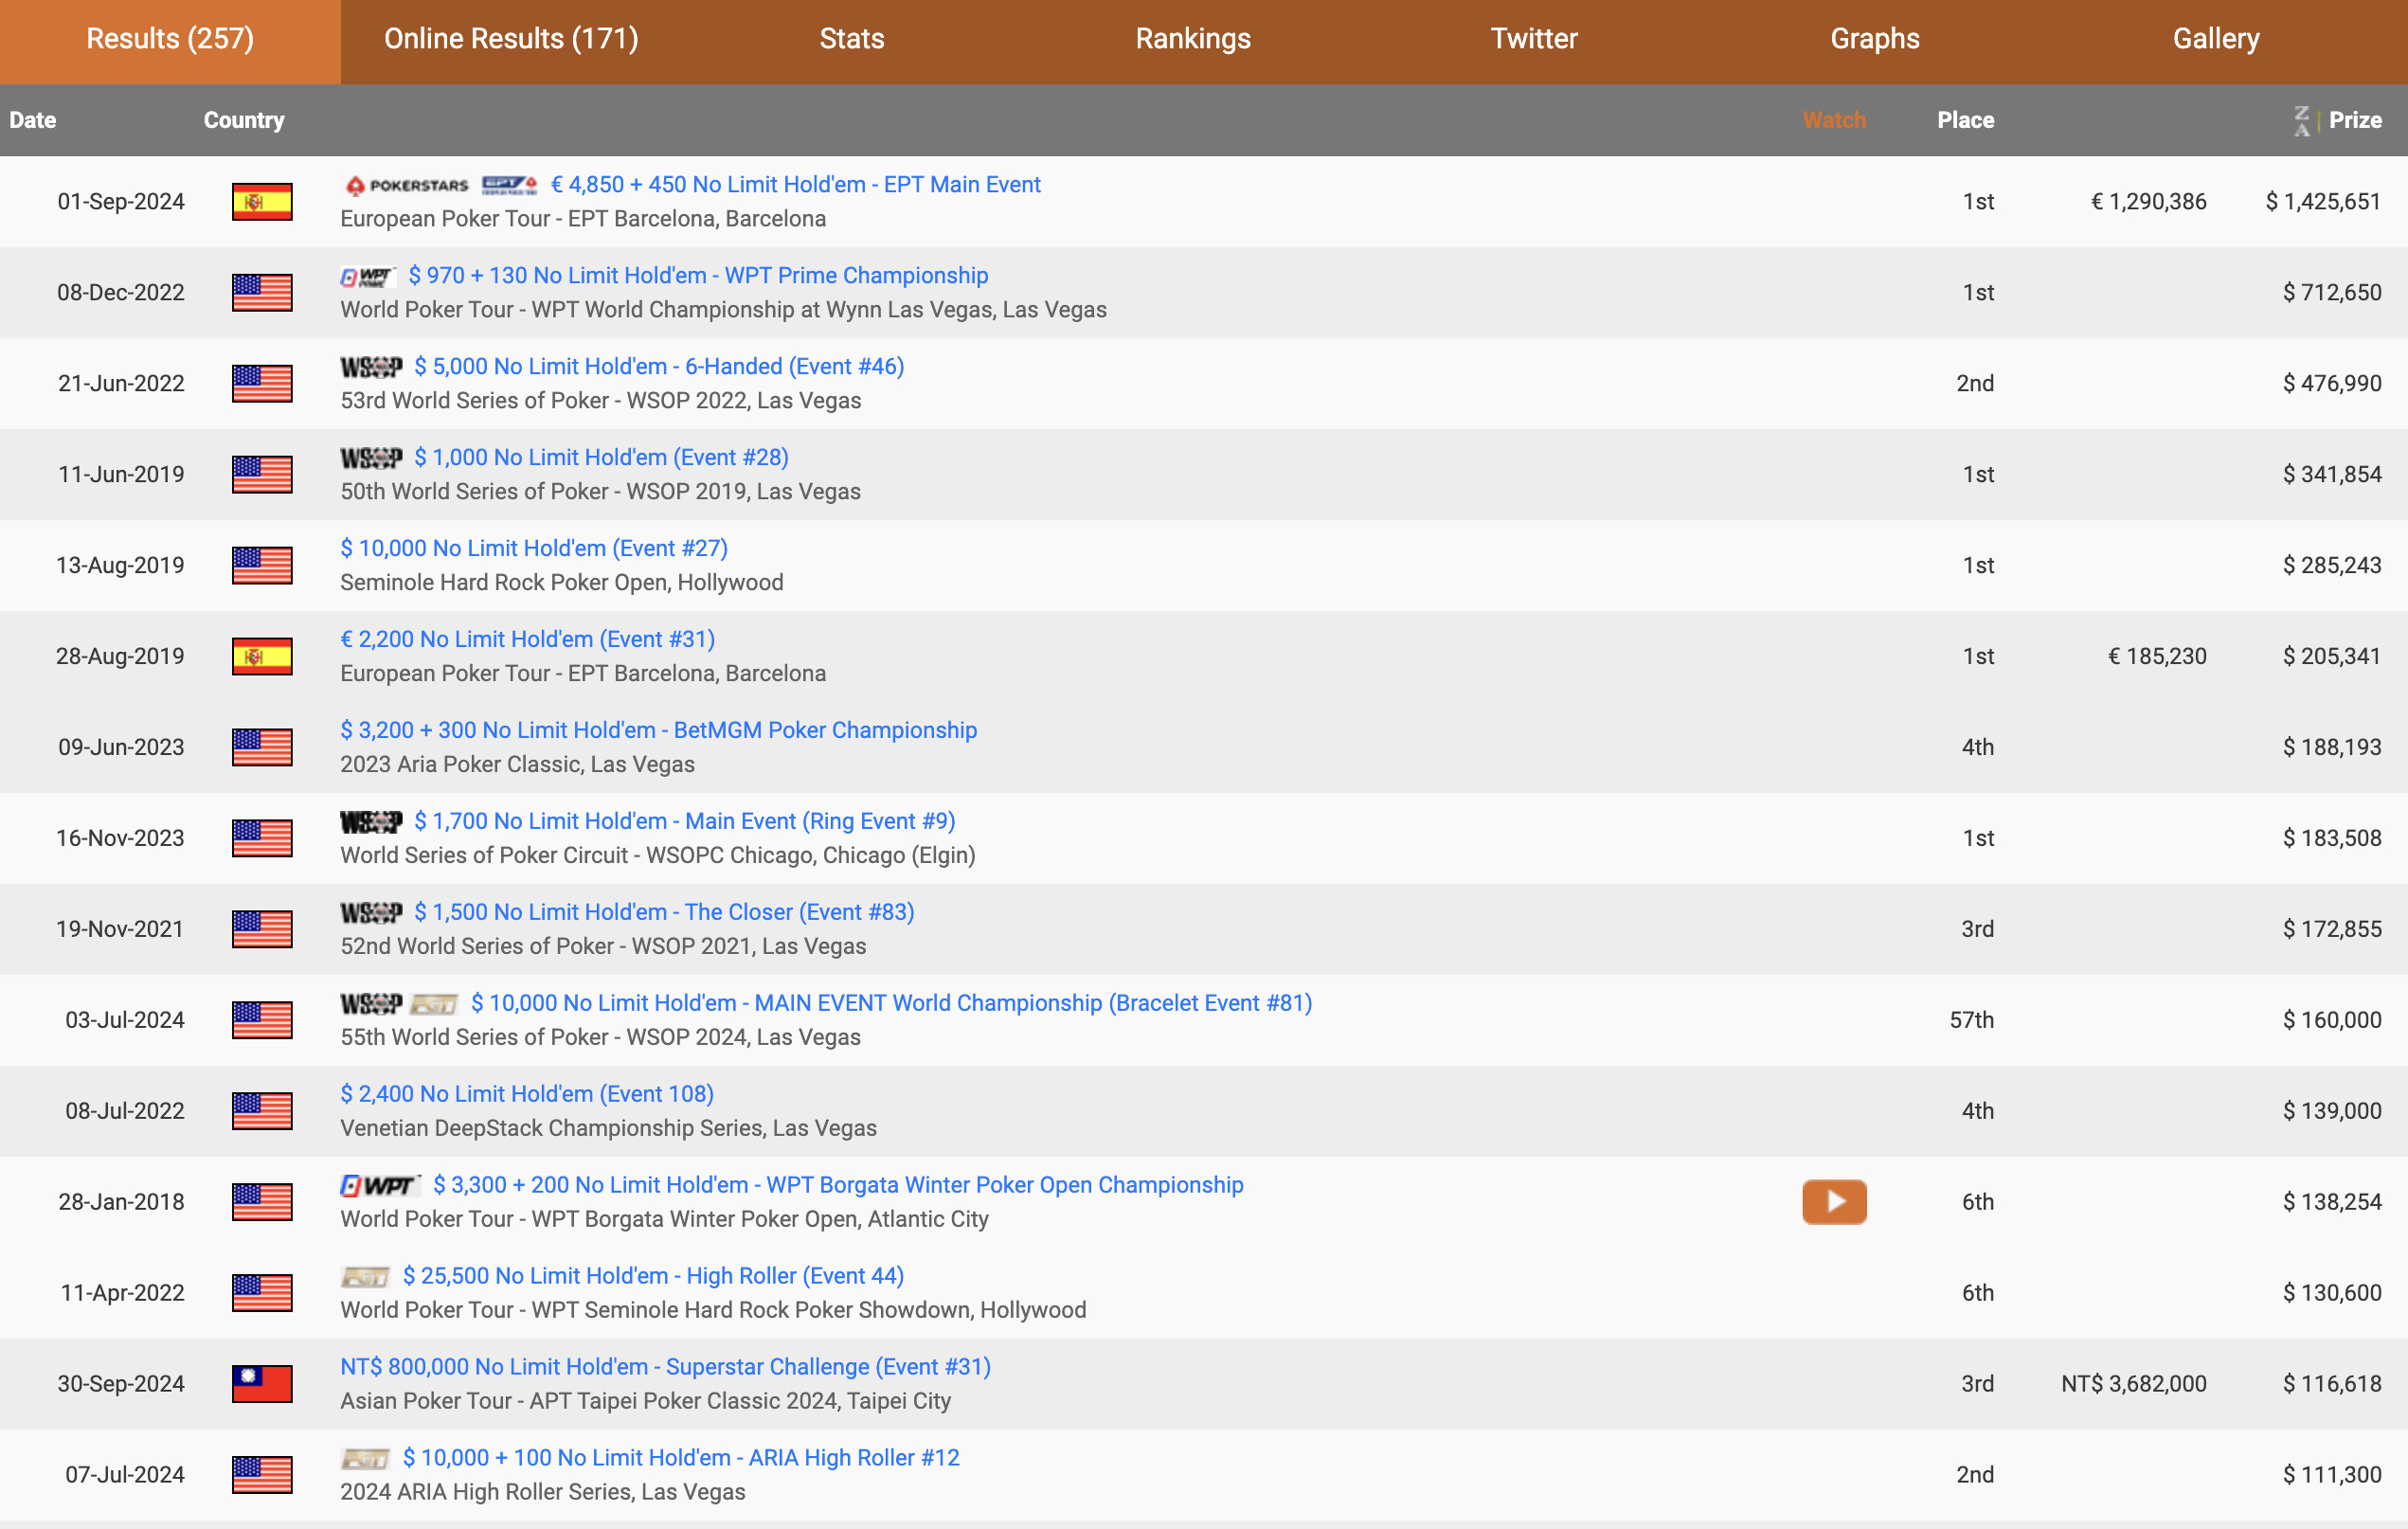This screenshot has height=1529, width=2408.
Task: Click the Spain flag for 01-Sep-2024 result
Action: click(x=262, y=202)
